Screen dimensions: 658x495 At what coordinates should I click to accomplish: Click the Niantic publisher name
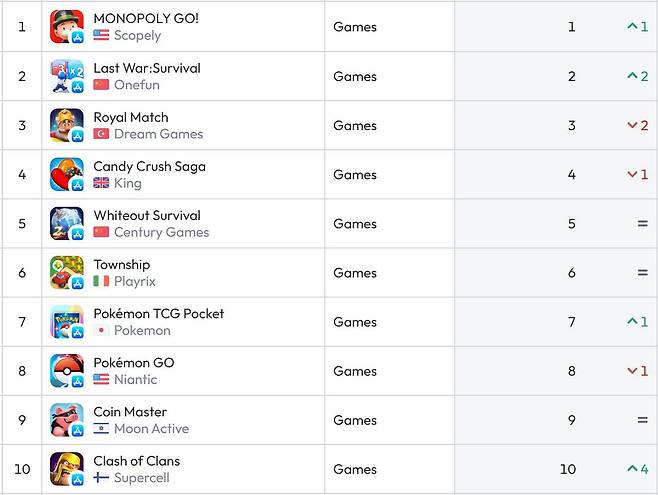pyautogui.click(x=135, y=380)
